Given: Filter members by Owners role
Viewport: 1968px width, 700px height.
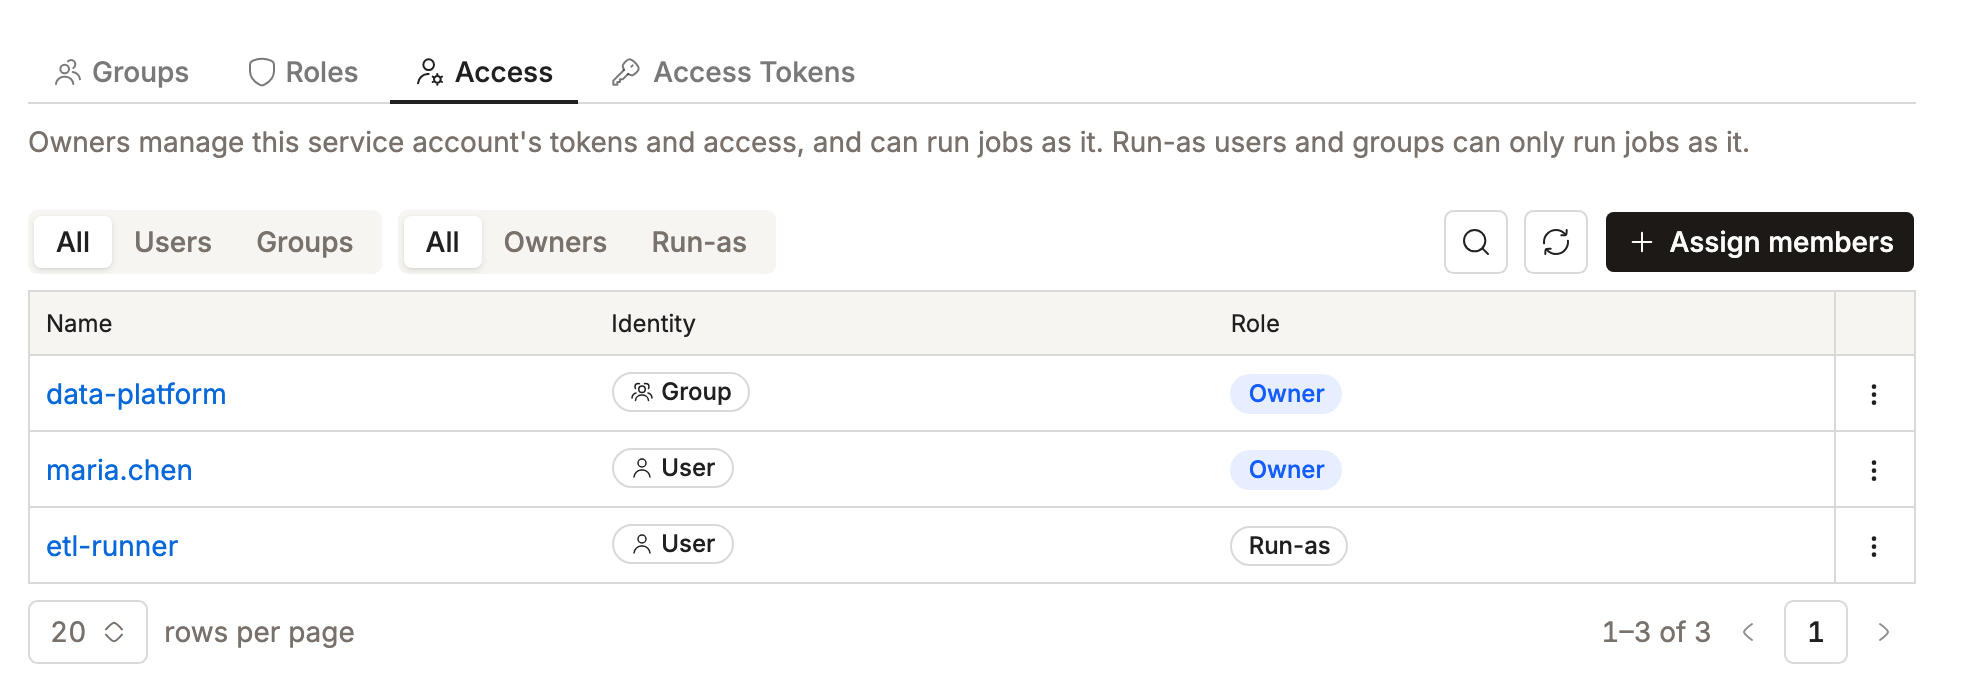Looking at the screenshot, I should [555, 242].
